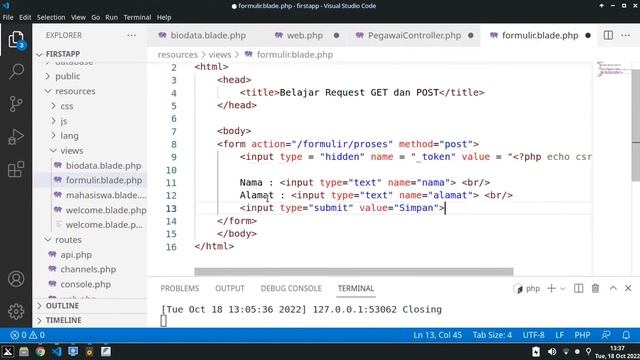Viewport: 640px width, 360px height.
Task: Switch to the DEBUG CONSOLE tab
Action: click(291, 289)
